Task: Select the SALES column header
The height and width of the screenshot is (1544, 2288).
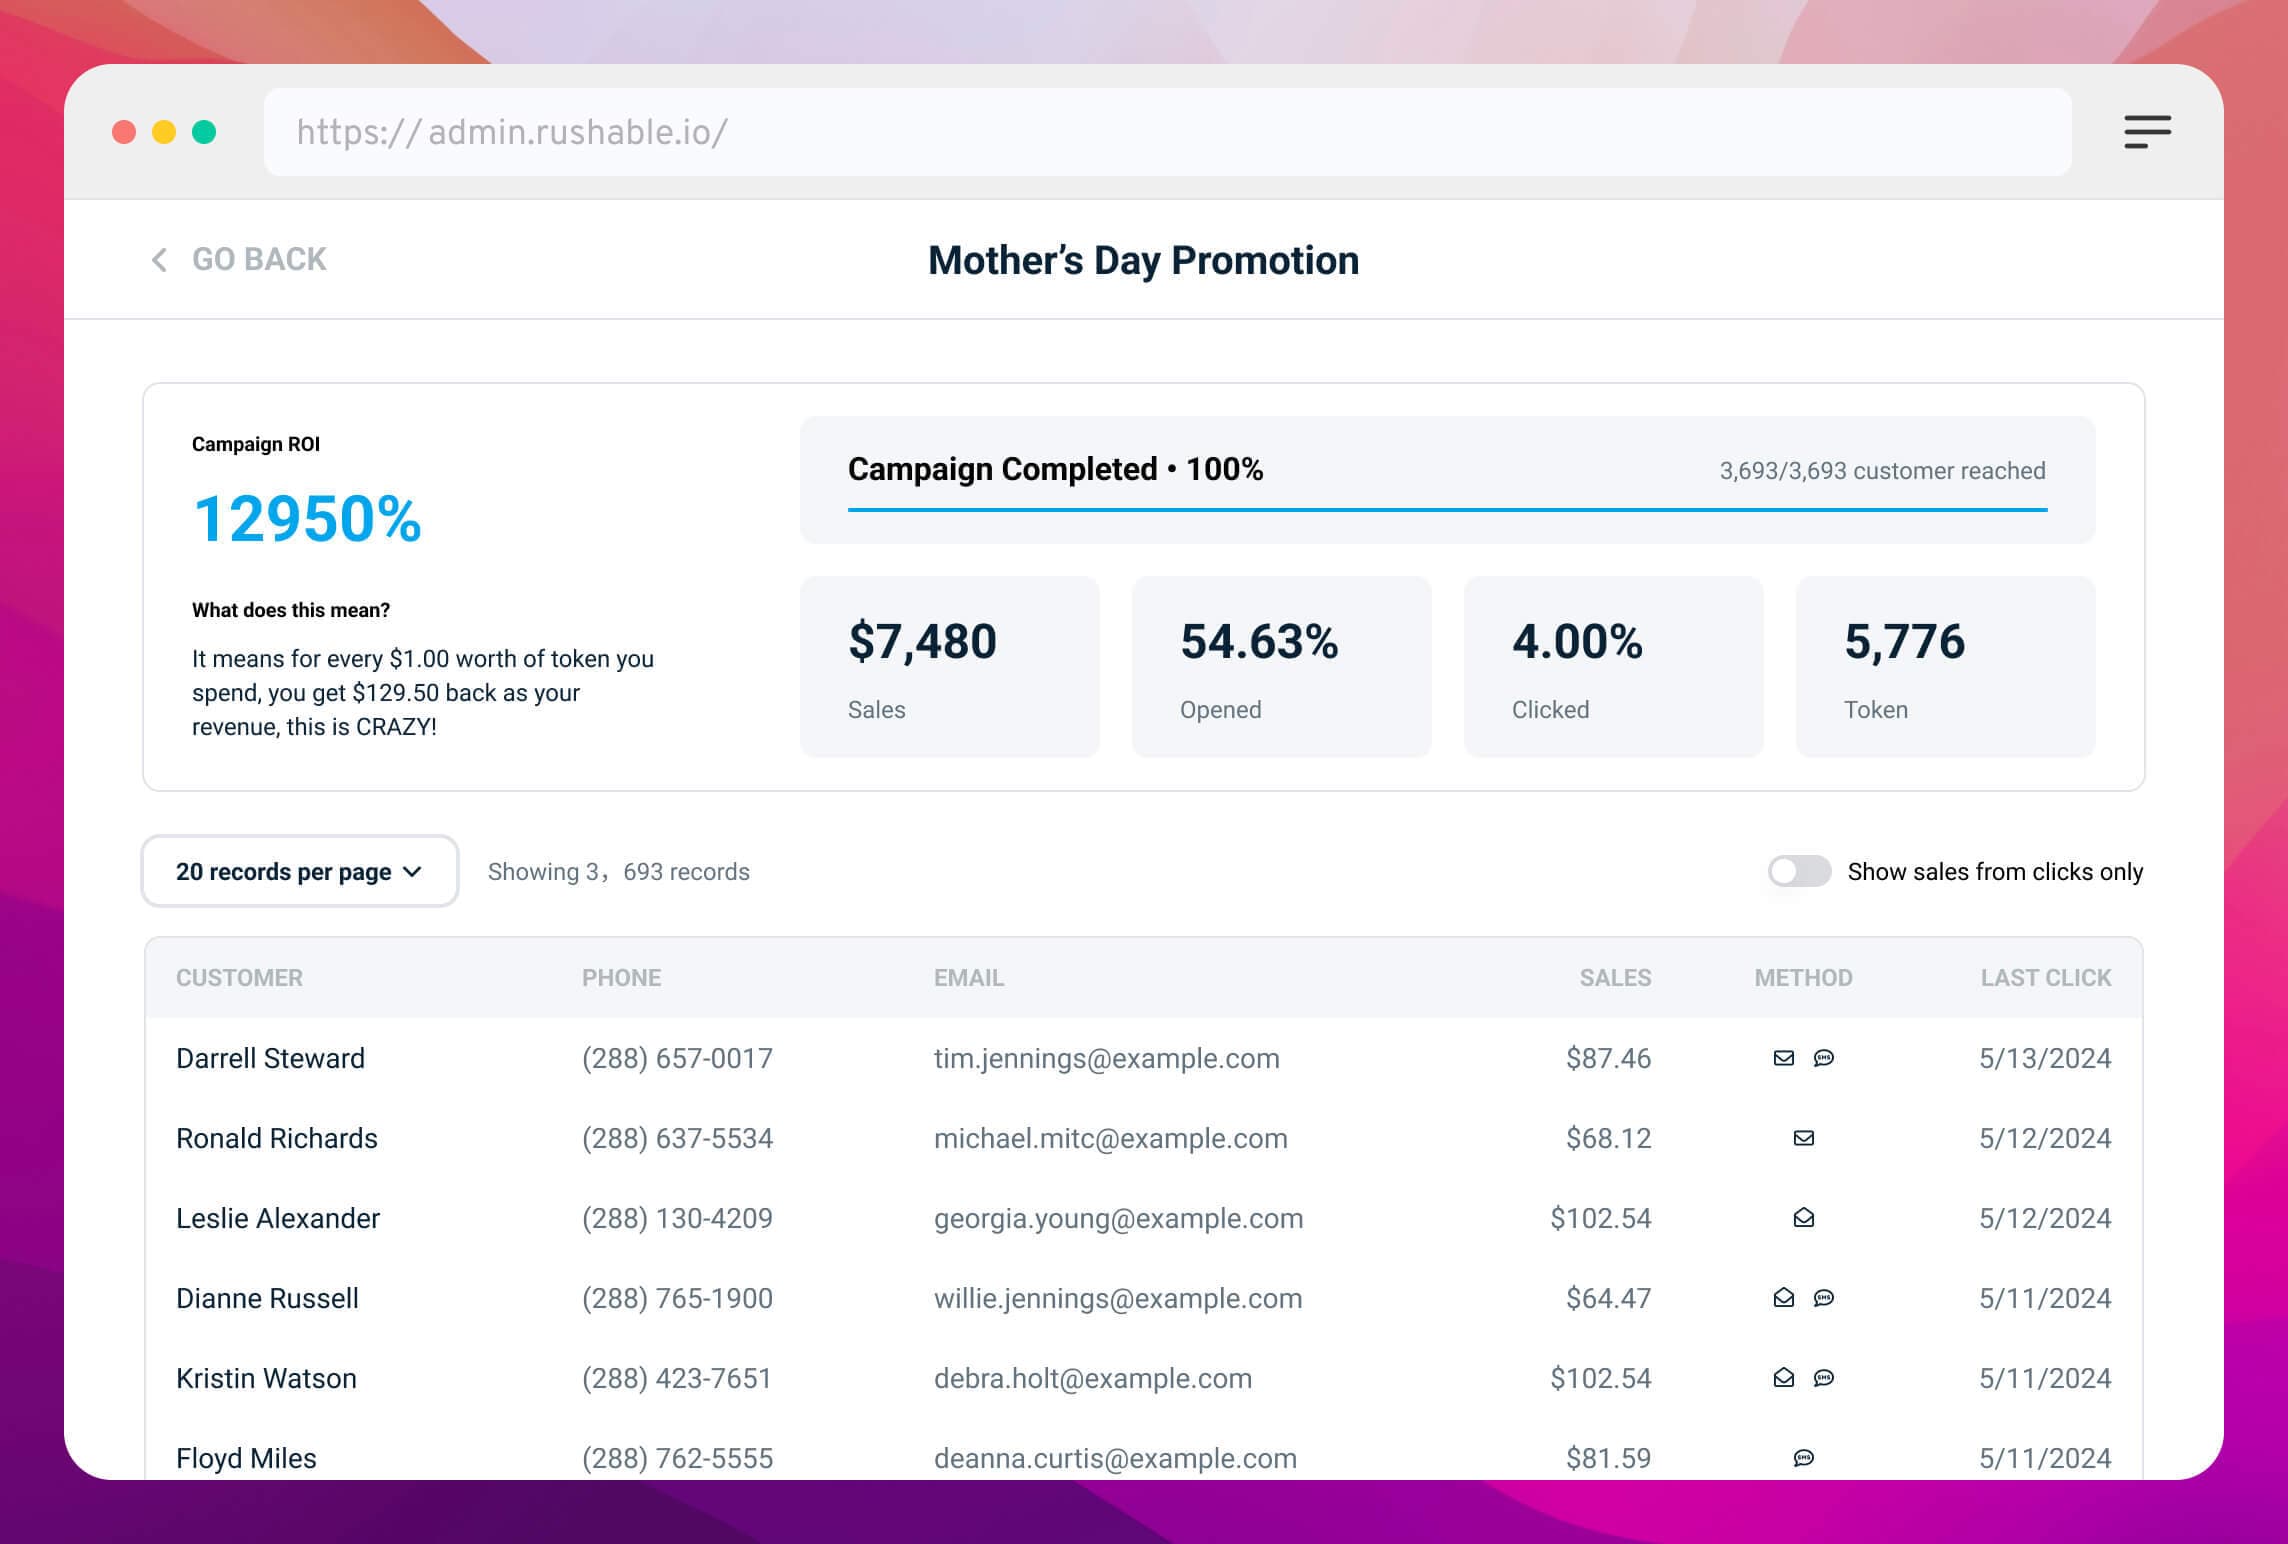Action: click(x=1614, y=977)
